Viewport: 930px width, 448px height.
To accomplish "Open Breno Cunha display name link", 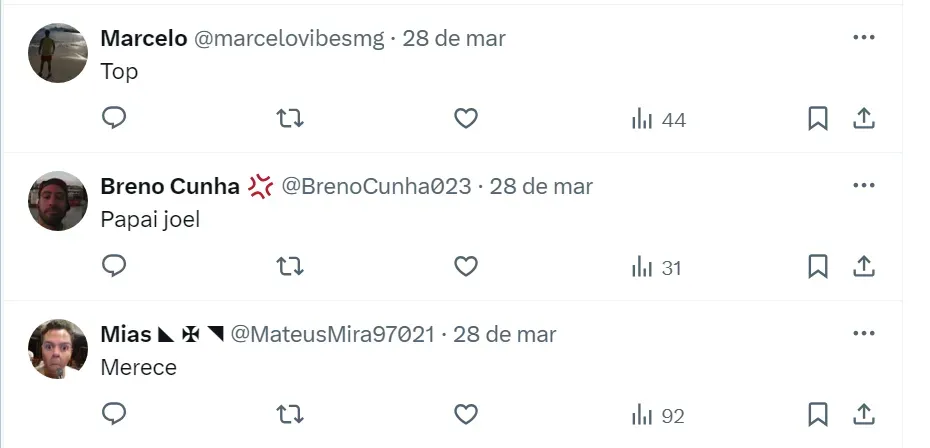I will pos(170,186).
